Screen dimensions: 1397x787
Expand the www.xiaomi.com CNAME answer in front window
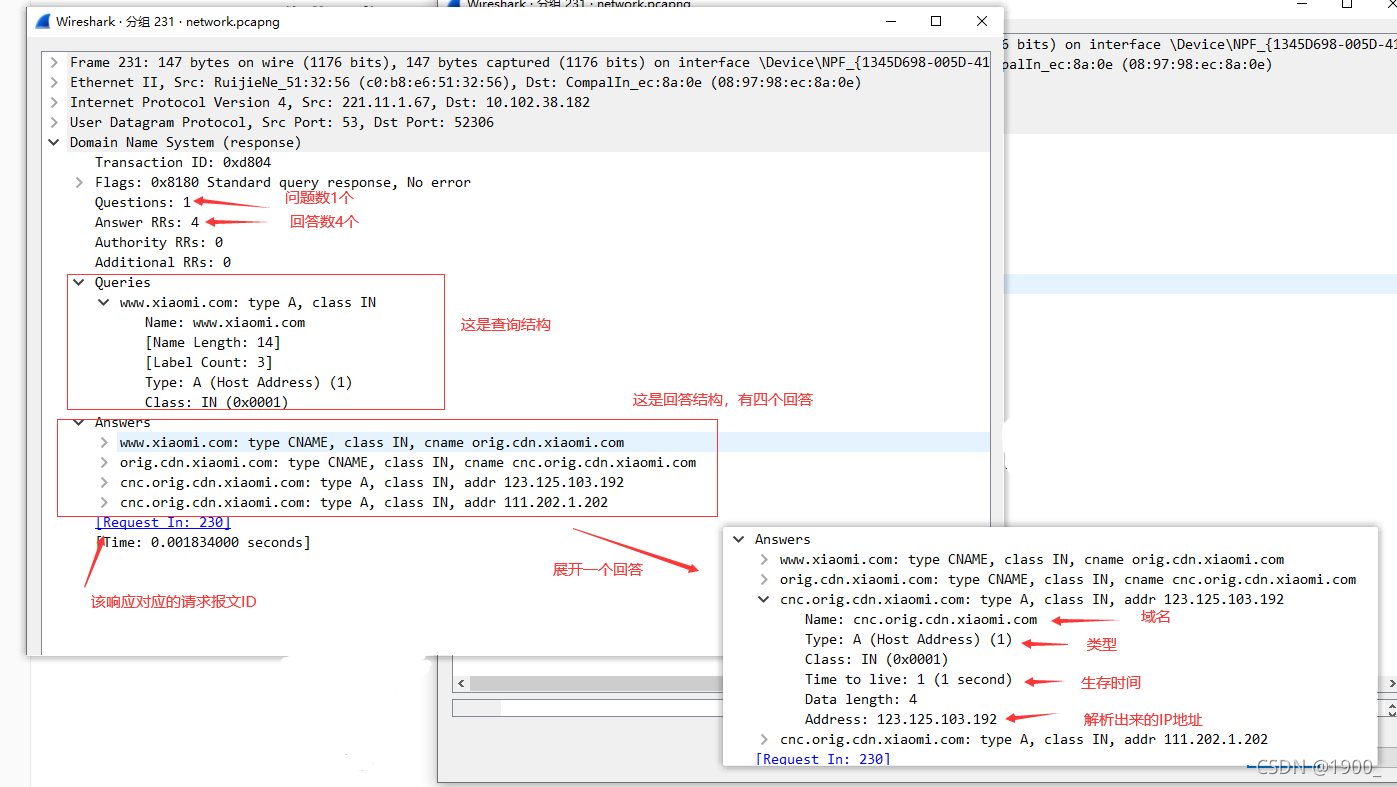click(104, 442)
